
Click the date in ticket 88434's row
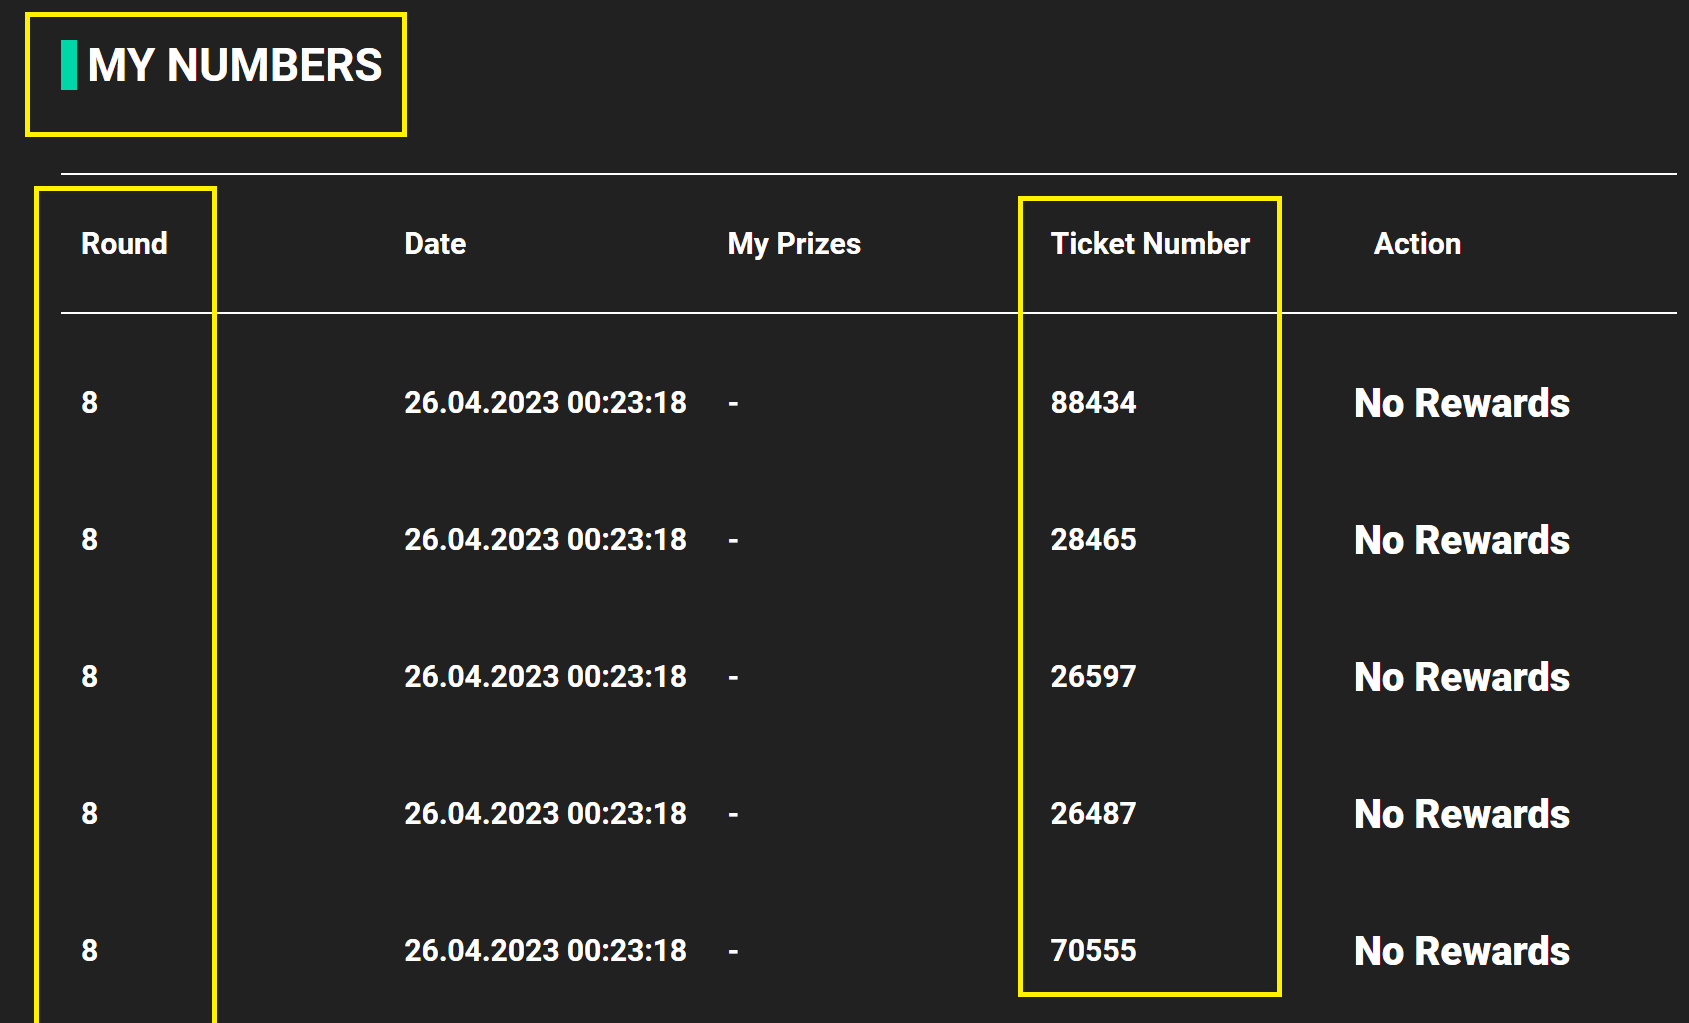[545, 403]
